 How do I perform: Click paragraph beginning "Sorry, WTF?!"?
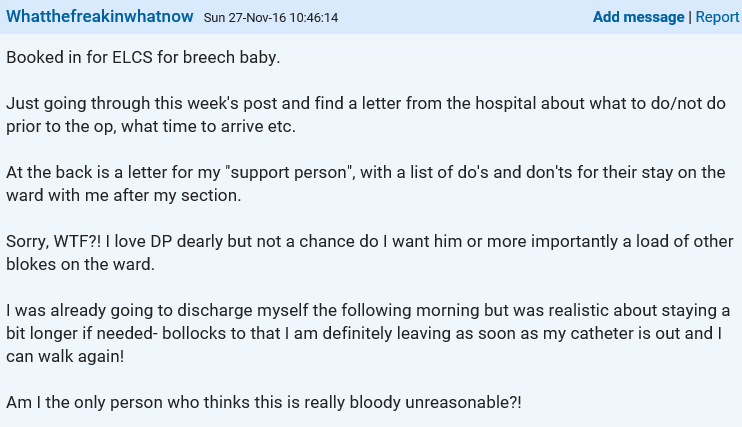point(370,253)
